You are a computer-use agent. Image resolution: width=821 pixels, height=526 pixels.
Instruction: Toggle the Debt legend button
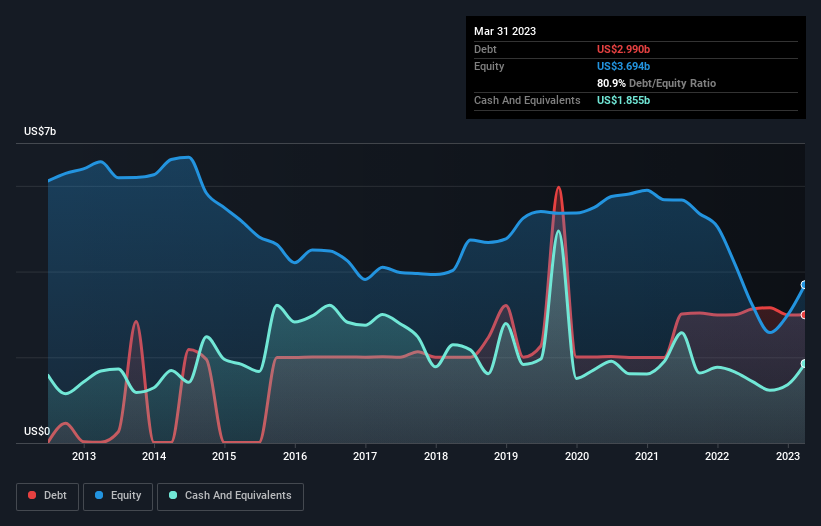click(x=48, y=496)
